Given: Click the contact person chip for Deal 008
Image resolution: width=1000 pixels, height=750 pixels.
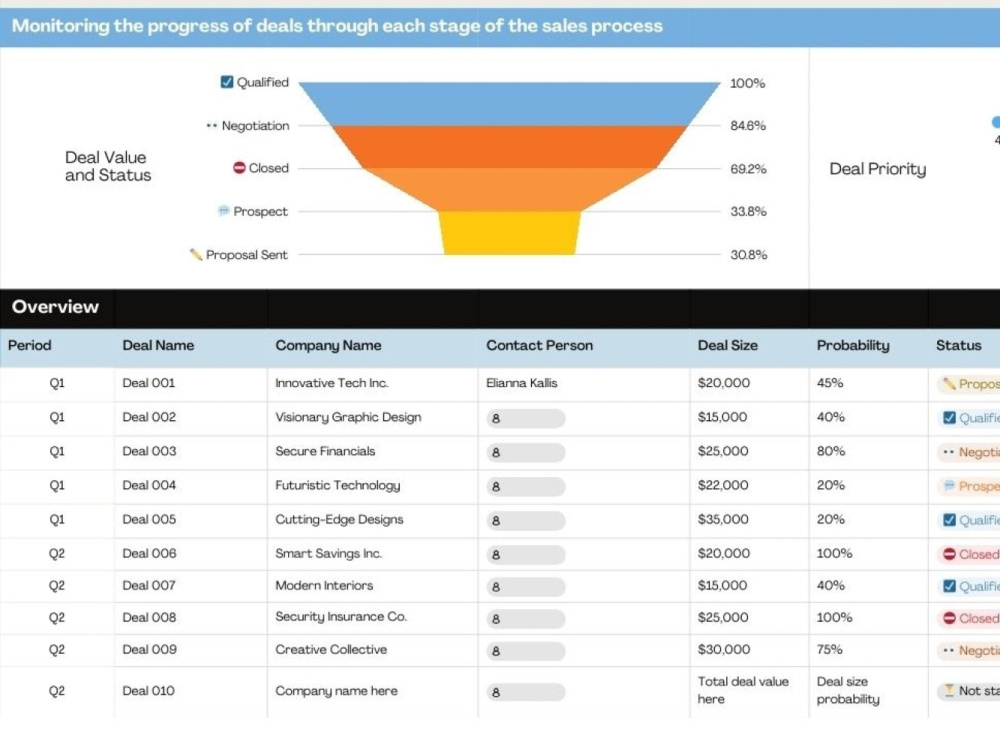Looking at the screenshot, I should point(526,619).
